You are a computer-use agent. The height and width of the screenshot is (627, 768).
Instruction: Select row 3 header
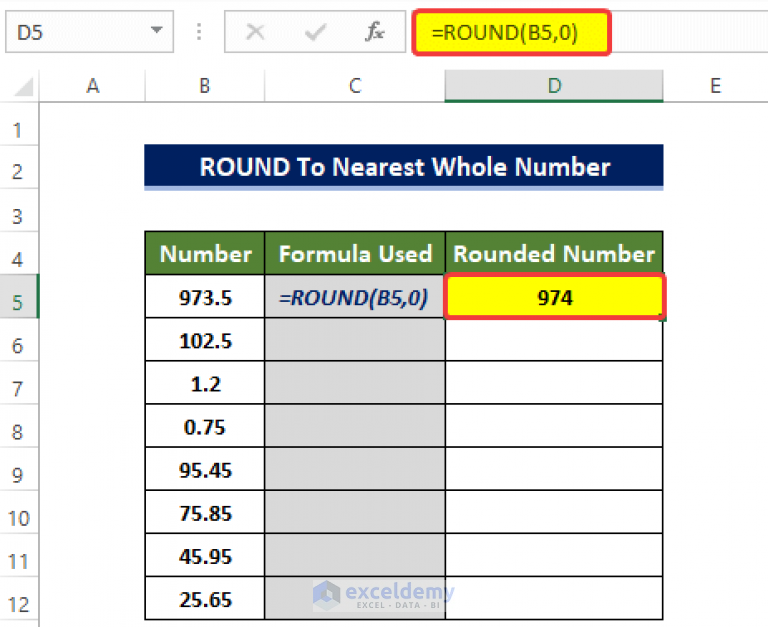point(19,211)
